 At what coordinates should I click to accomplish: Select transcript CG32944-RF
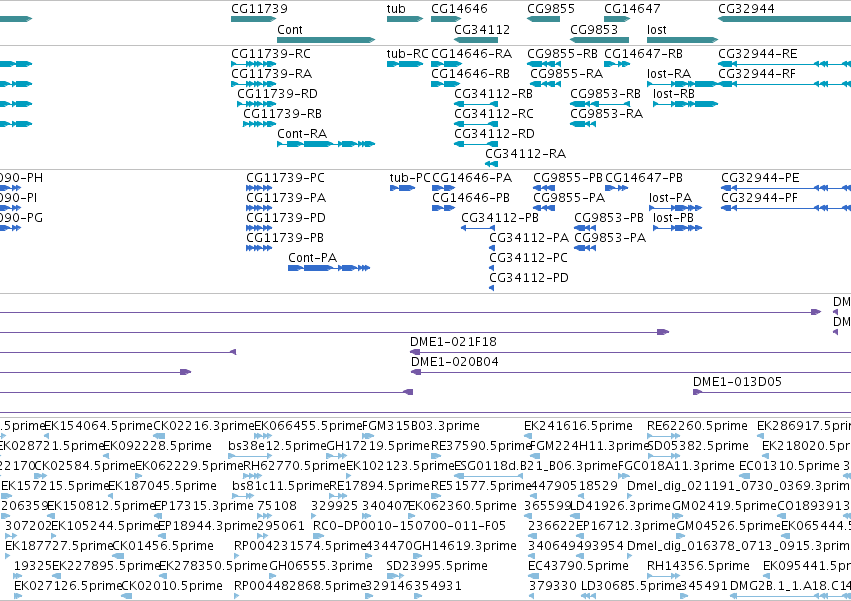click(x=785, y=84)
